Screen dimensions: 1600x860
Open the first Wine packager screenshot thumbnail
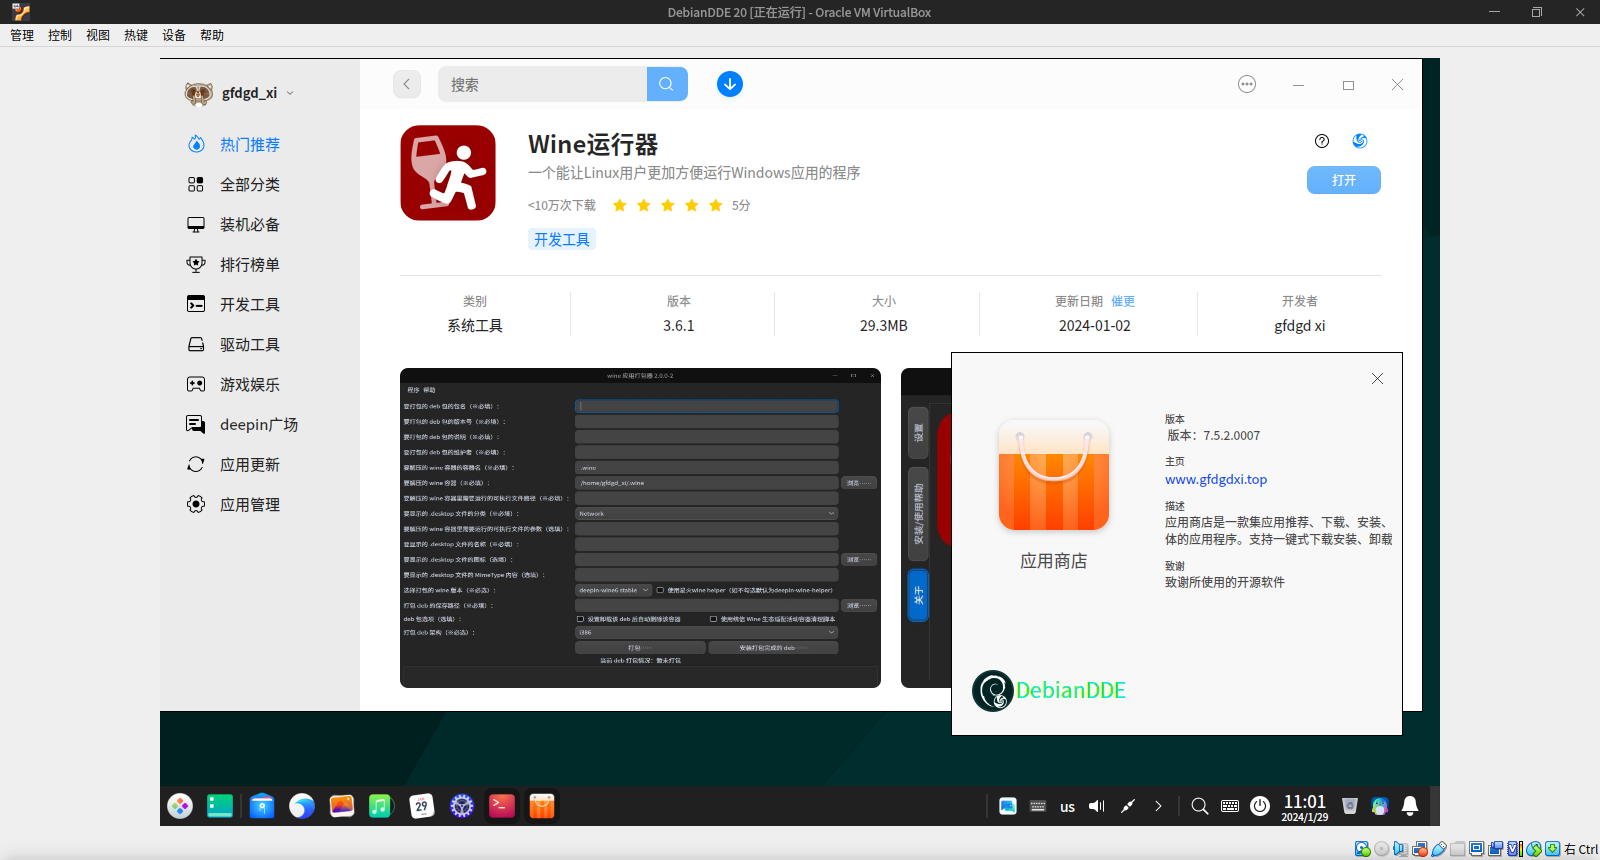coord(640,528)
